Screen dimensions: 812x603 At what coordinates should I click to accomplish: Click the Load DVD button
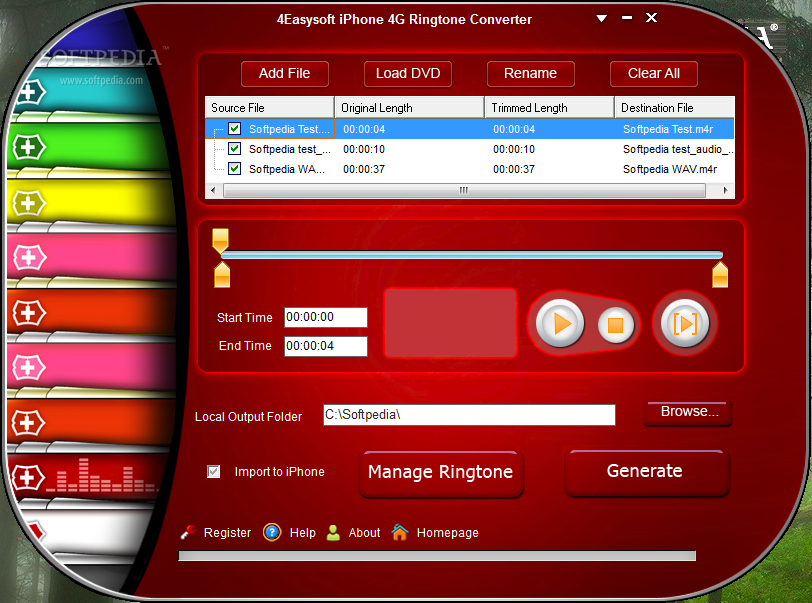[408, 74]
